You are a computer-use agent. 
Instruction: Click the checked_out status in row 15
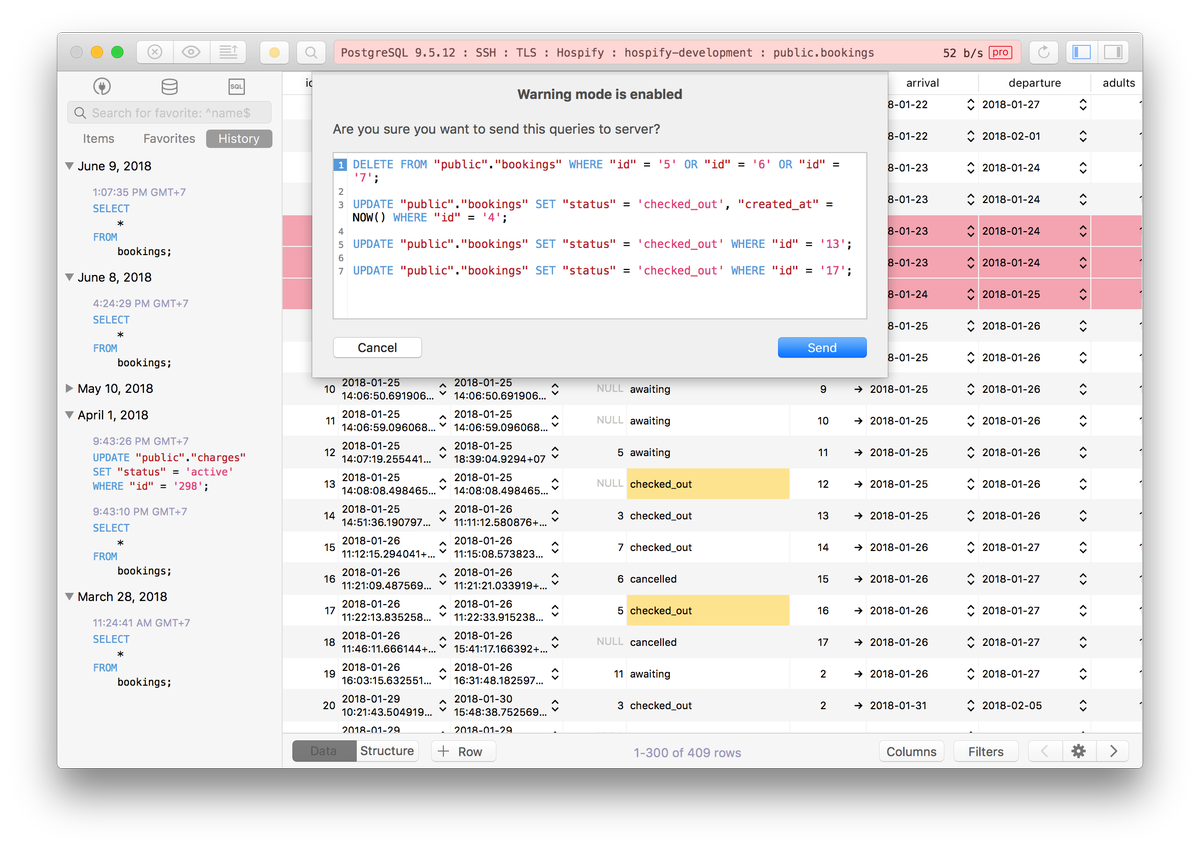pos(661,547)
